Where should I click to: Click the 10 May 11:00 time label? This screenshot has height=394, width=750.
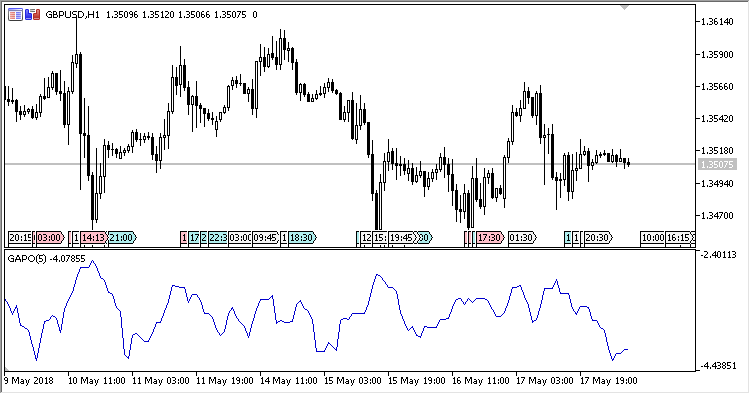pyautogui.click(x=97, y=381)
